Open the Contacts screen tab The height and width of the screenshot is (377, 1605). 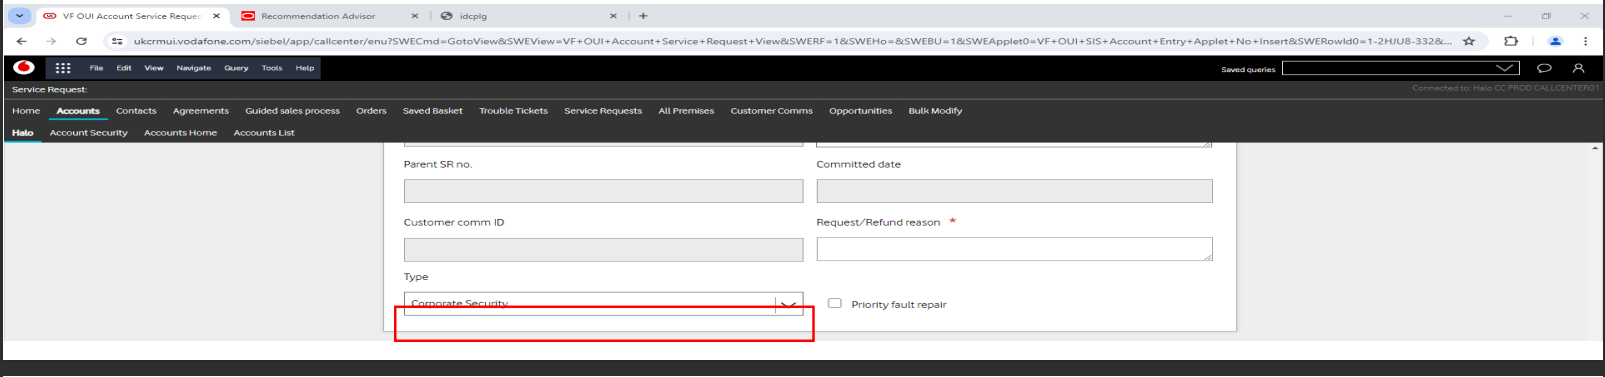click(136, 111)
